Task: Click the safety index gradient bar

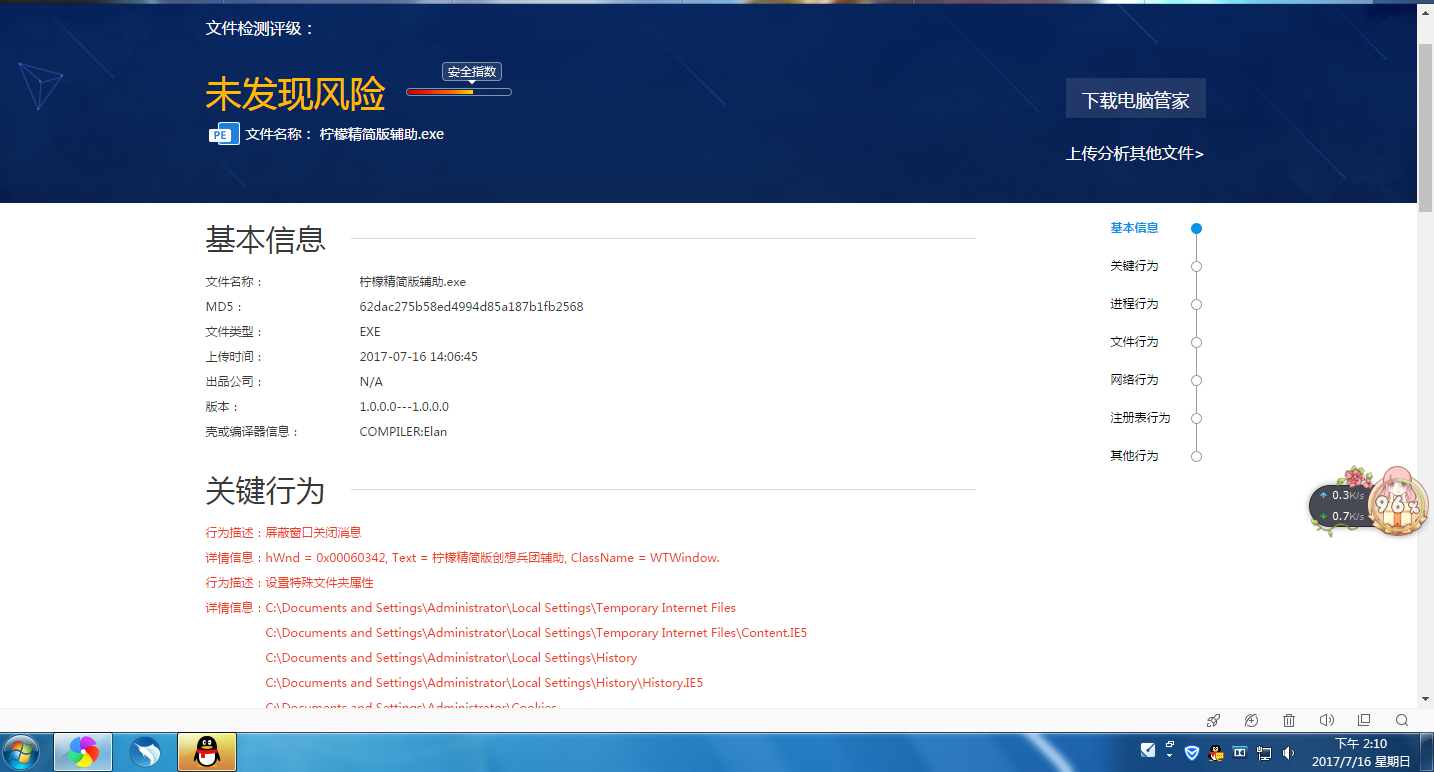Action: point(459,92)
